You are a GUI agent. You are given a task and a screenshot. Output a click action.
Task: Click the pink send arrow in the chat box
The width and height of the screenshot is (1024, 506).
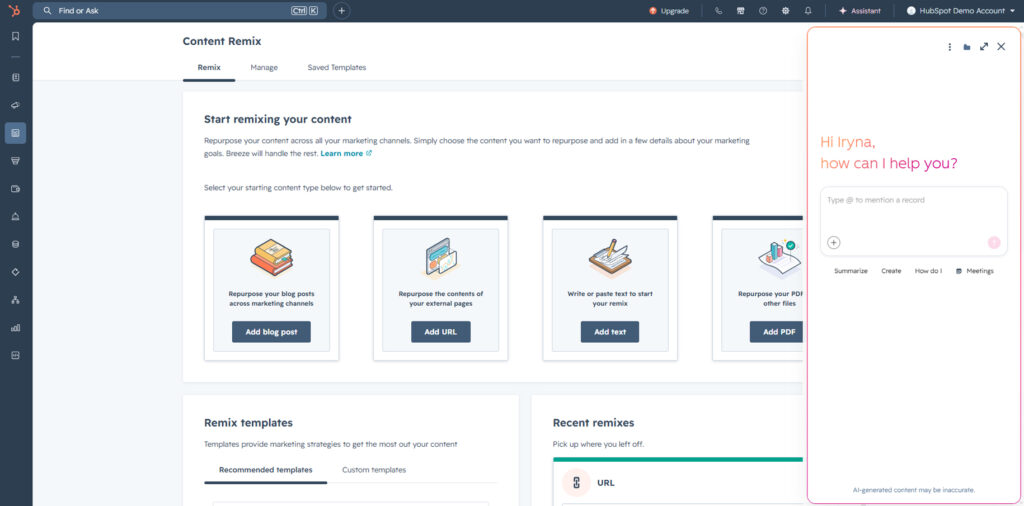click(993, 242)
